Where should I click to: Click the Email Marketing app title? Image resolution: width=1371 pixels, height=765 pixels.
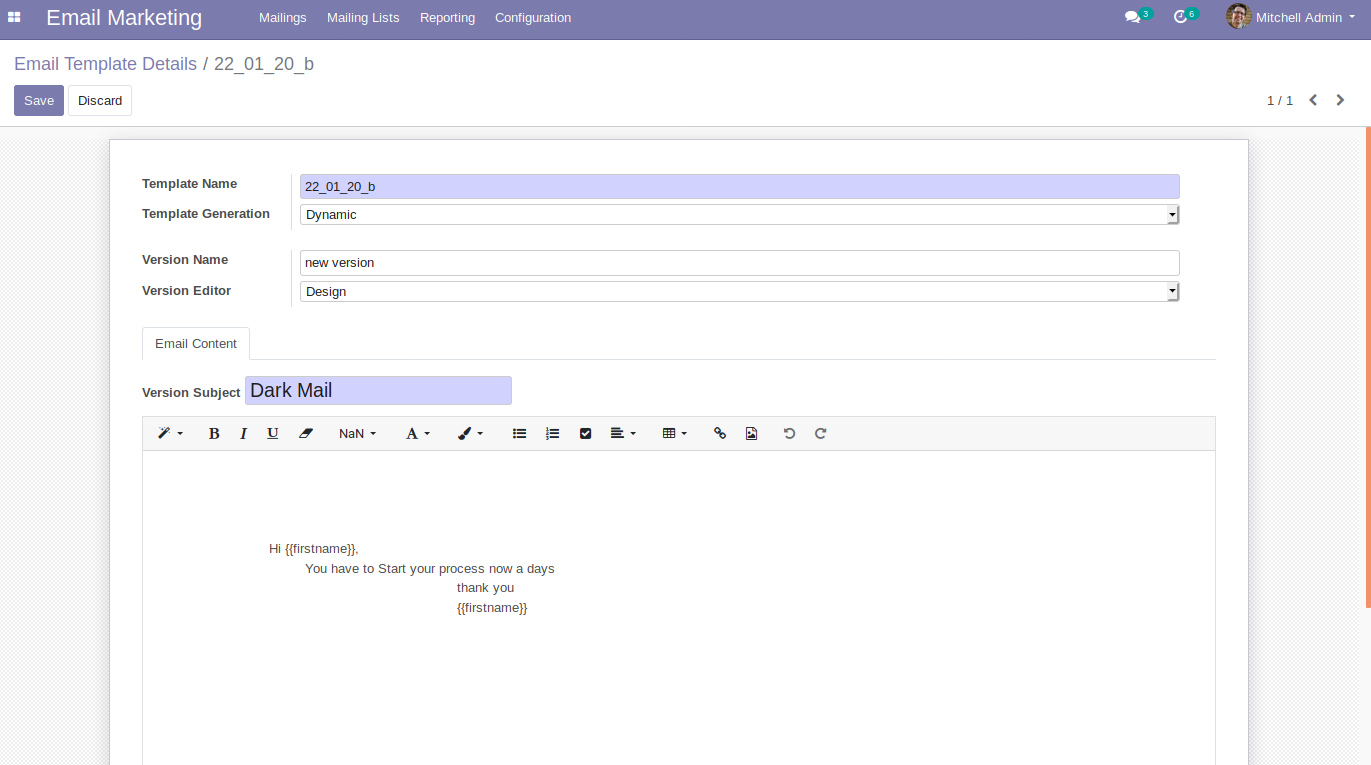tap(124, 18)
